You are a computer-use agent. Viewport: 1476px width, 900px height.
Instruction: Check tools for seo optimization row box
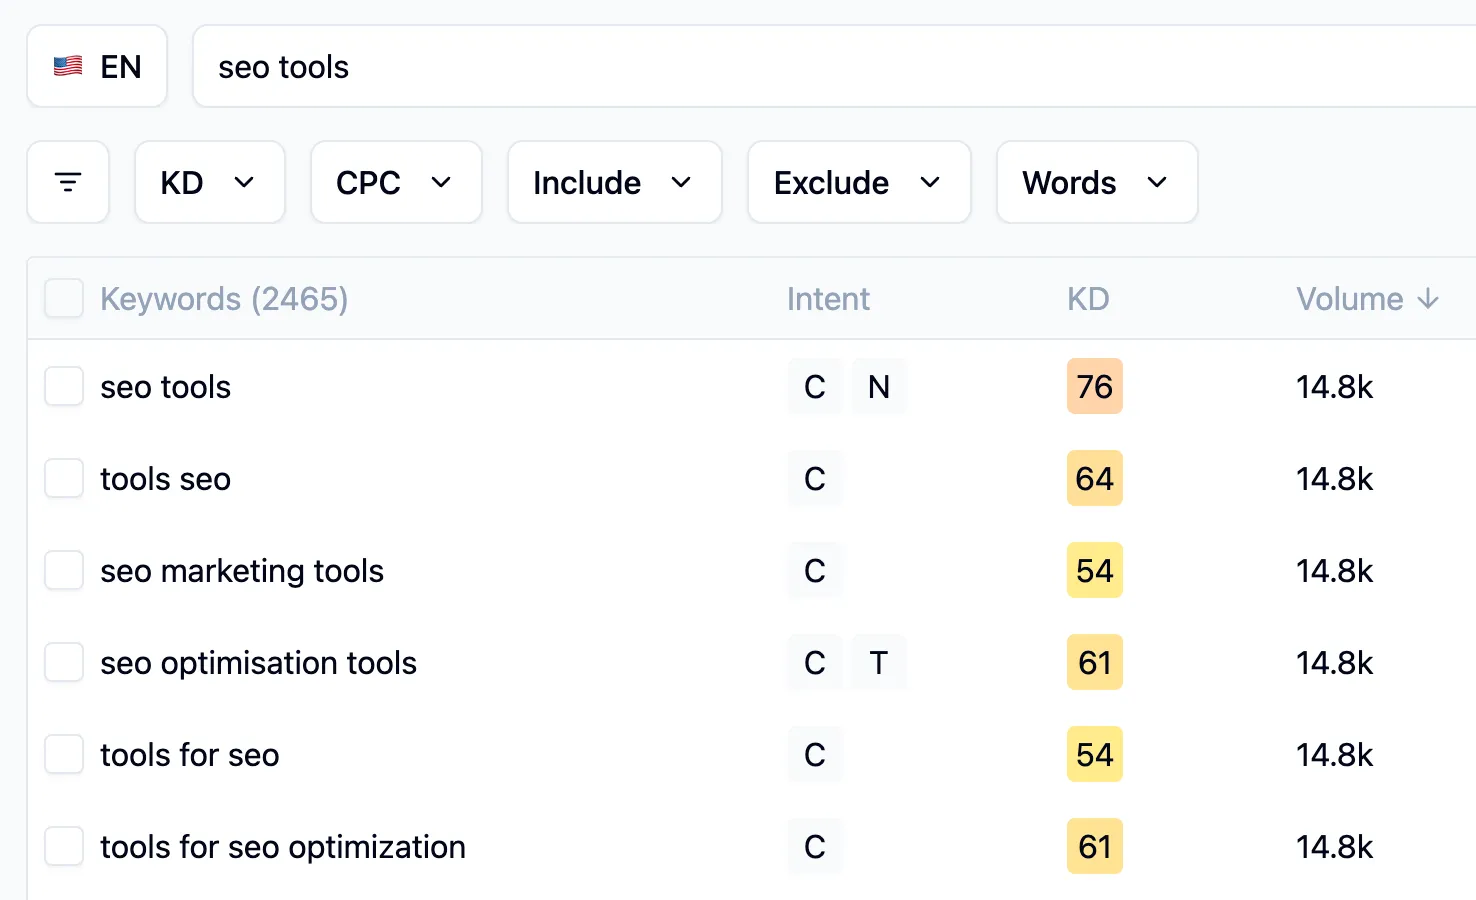(64, 847)
